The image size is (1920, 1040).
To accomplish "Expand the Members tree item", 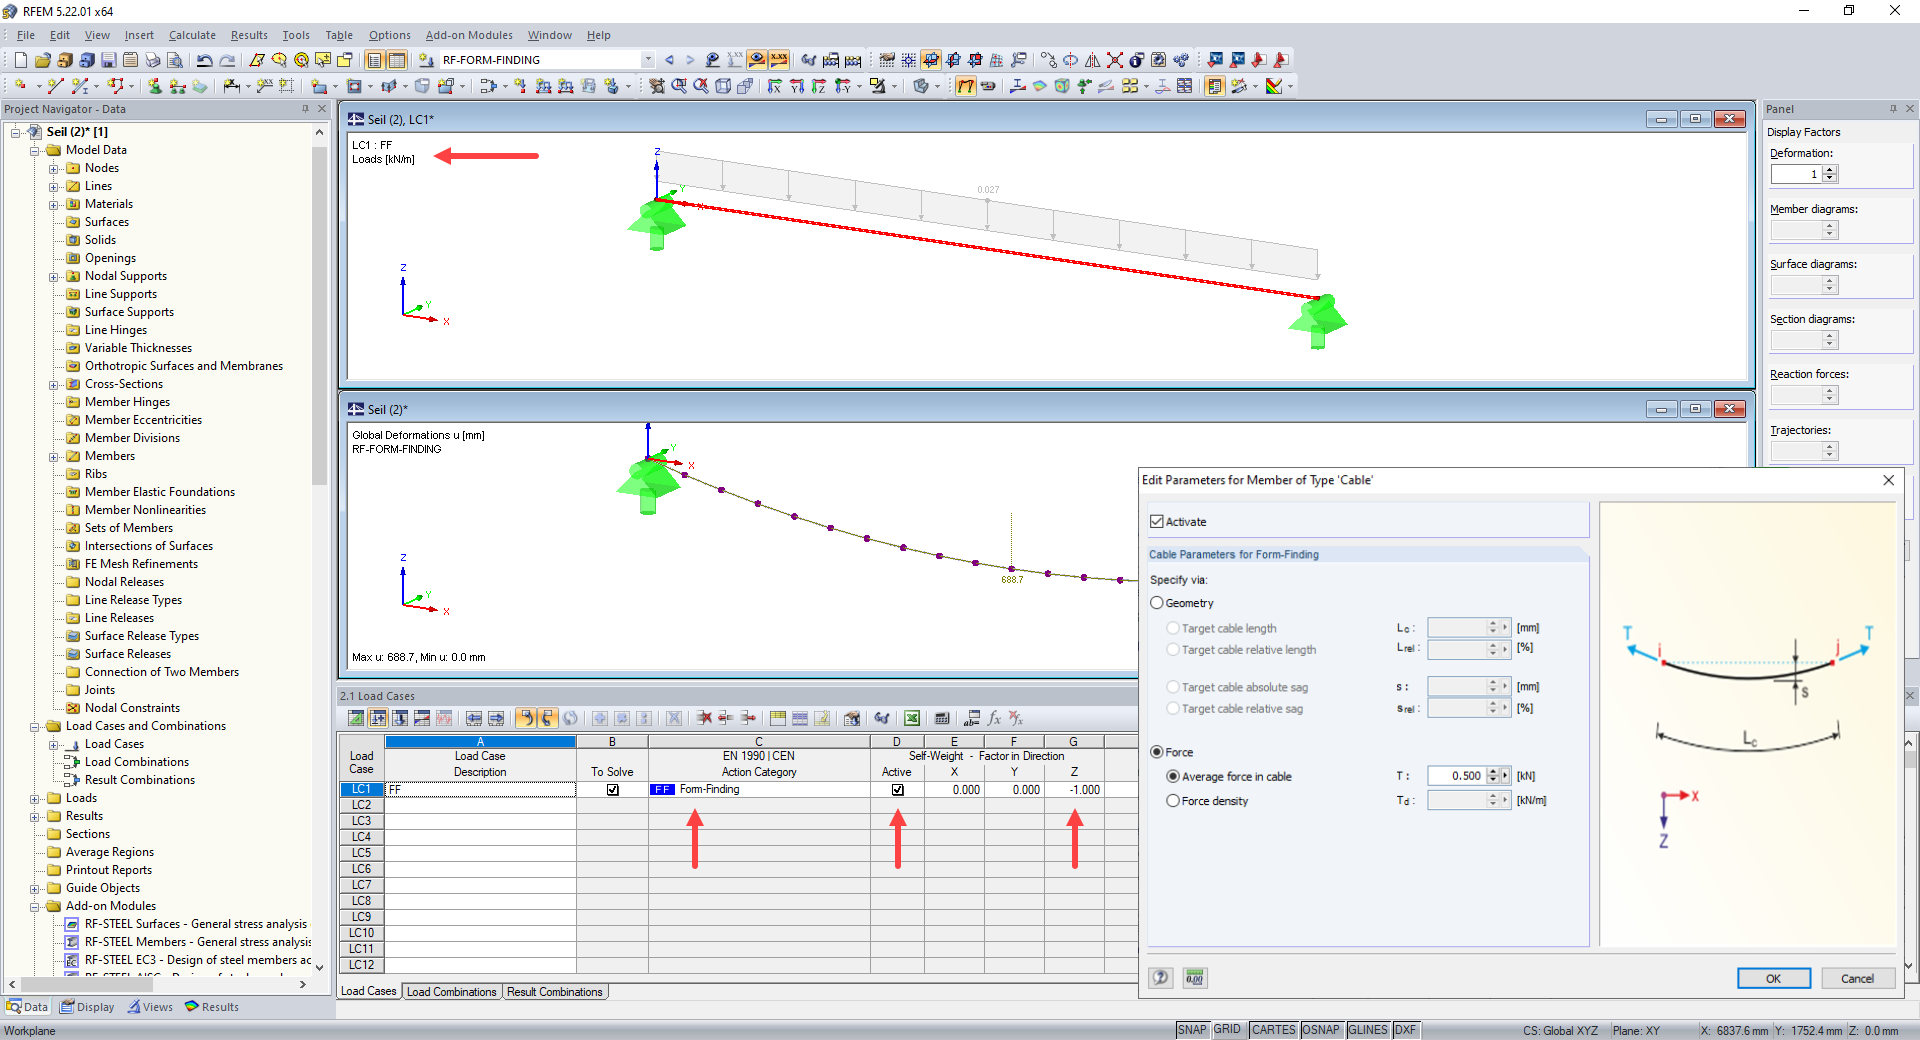I will [x=54, y=455].
